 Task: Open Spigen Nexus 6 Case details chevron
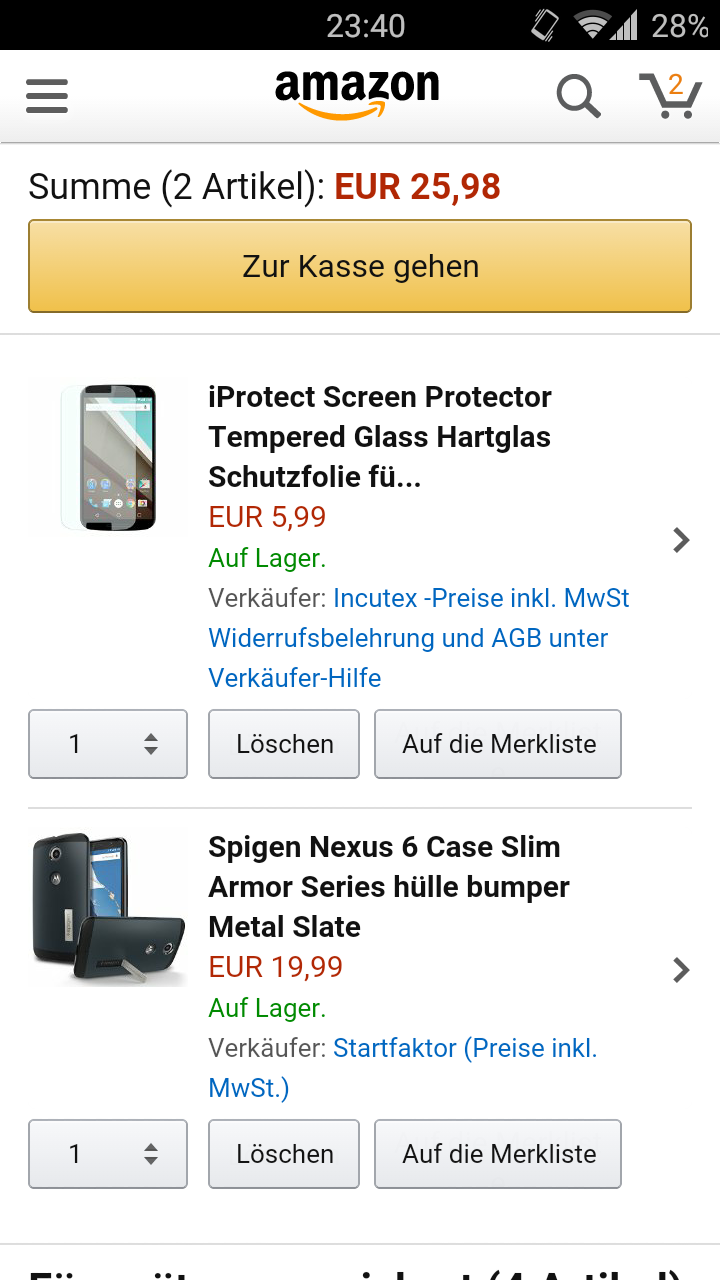pyautogui.click(x=681, y=970)
